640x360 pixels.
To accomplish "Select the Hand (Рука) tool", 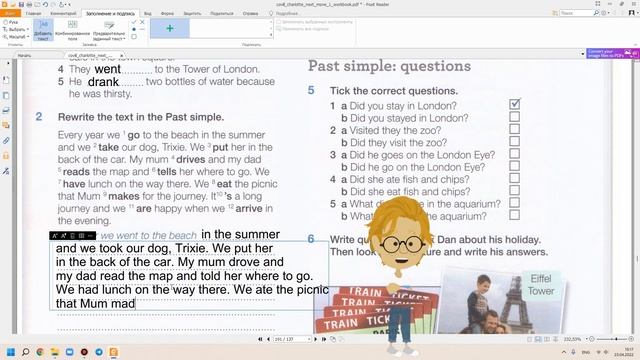I will pos(11,22).
